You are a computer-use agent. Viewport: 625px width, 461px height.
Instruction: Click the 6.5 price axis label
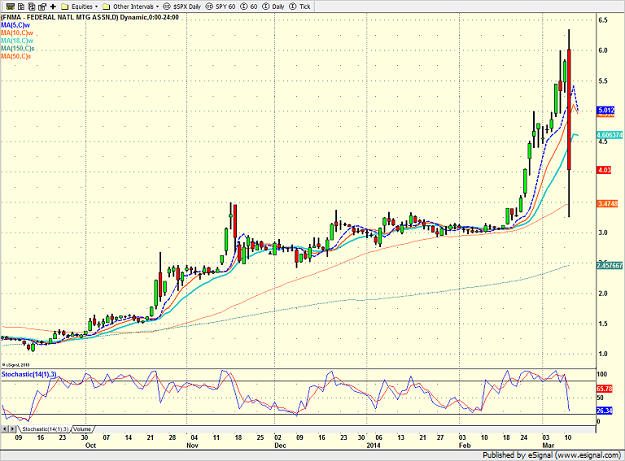pyautogui.click(x=603, y=20)
